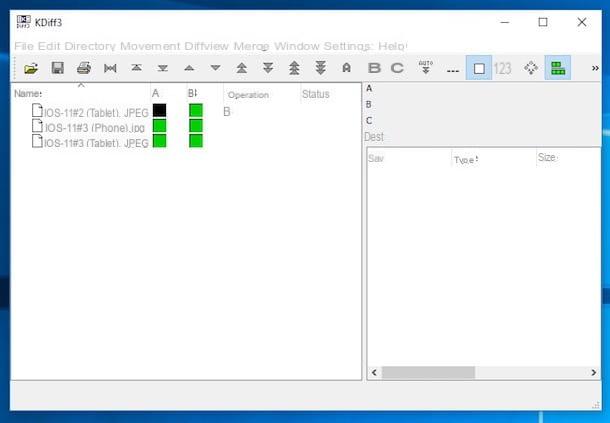Open the Help menu
Screen dimensions: 610x423
point(391,46)
